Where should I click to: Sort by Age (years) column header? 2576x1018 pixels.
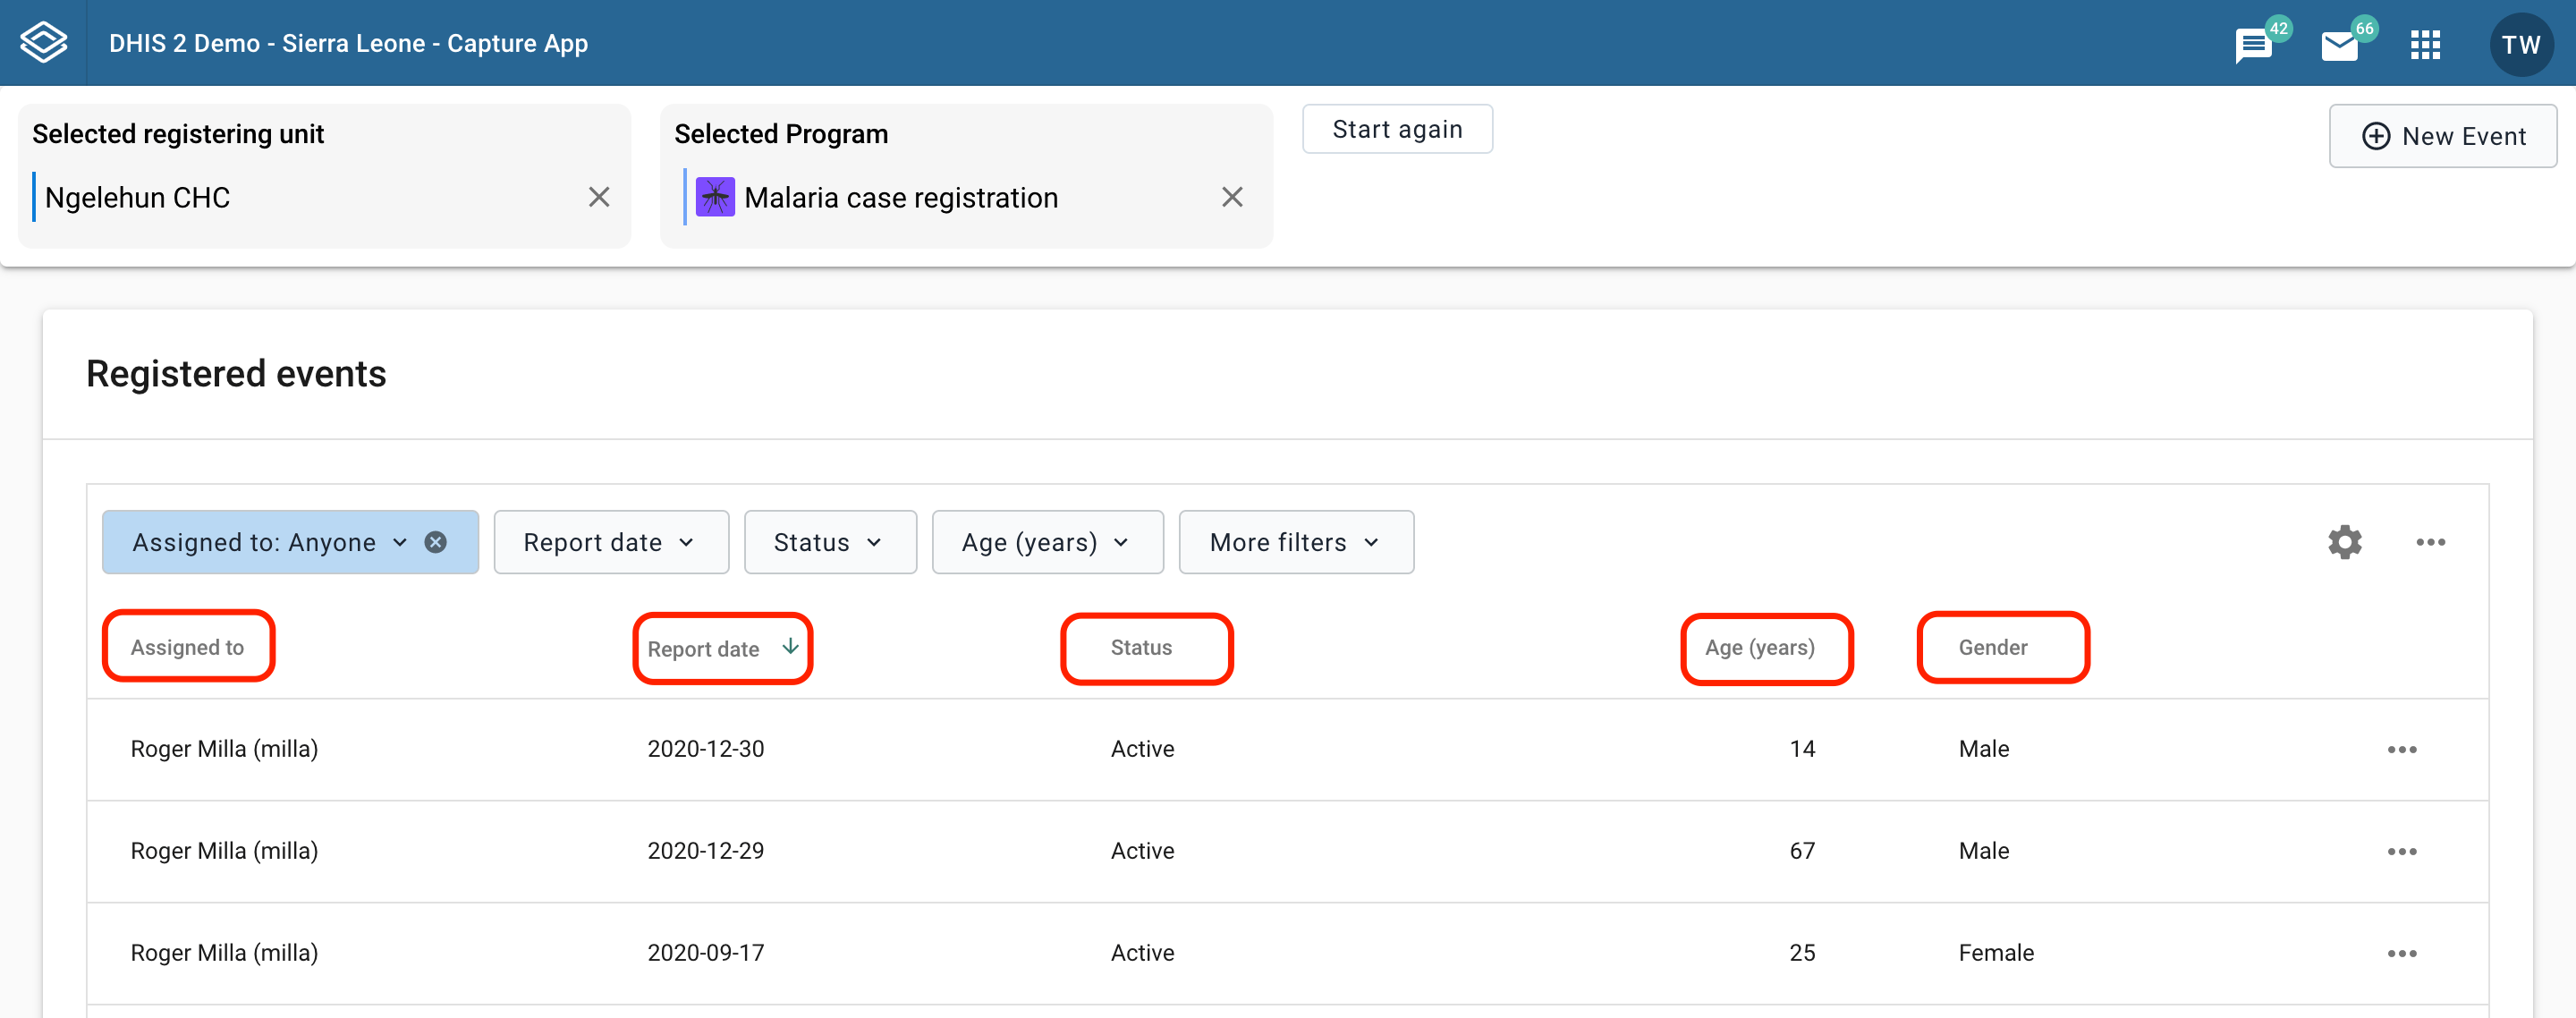point(1760,647)
